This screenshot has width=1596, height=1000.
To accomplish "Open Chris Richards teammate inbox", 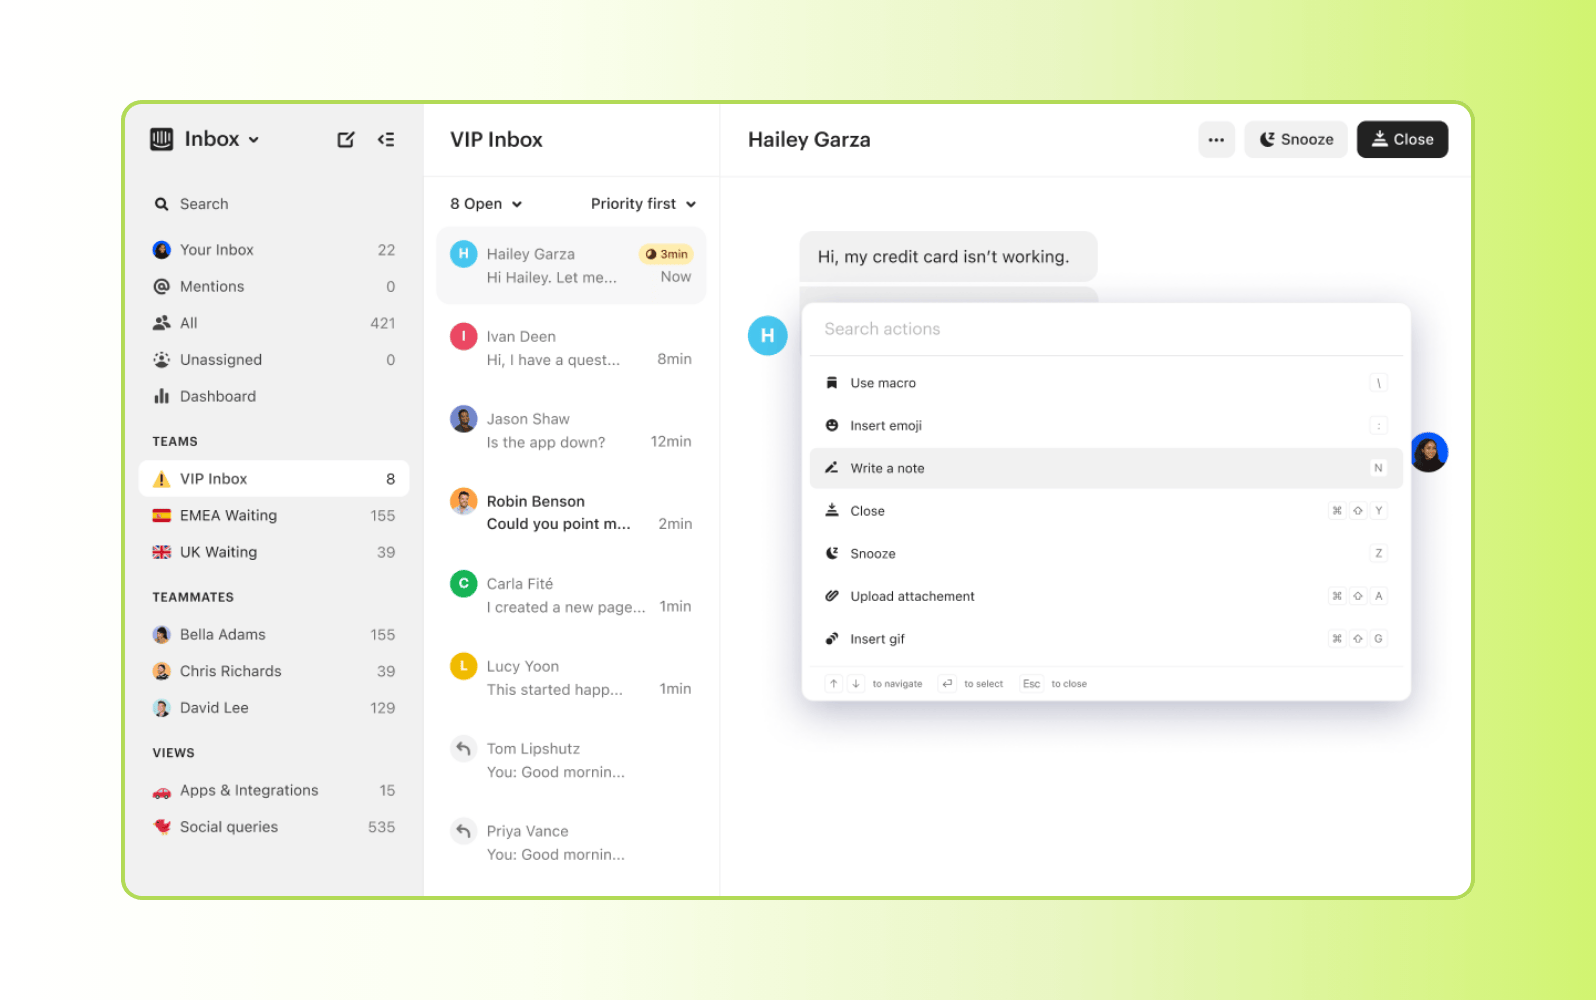I will (x=274, y=671).
